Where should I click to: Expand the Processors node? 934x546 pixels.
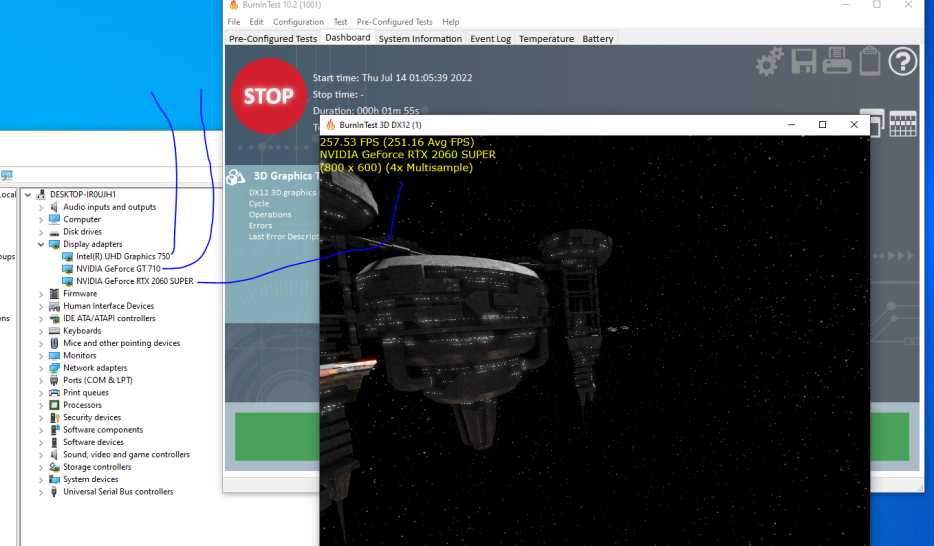pos(41,405)
